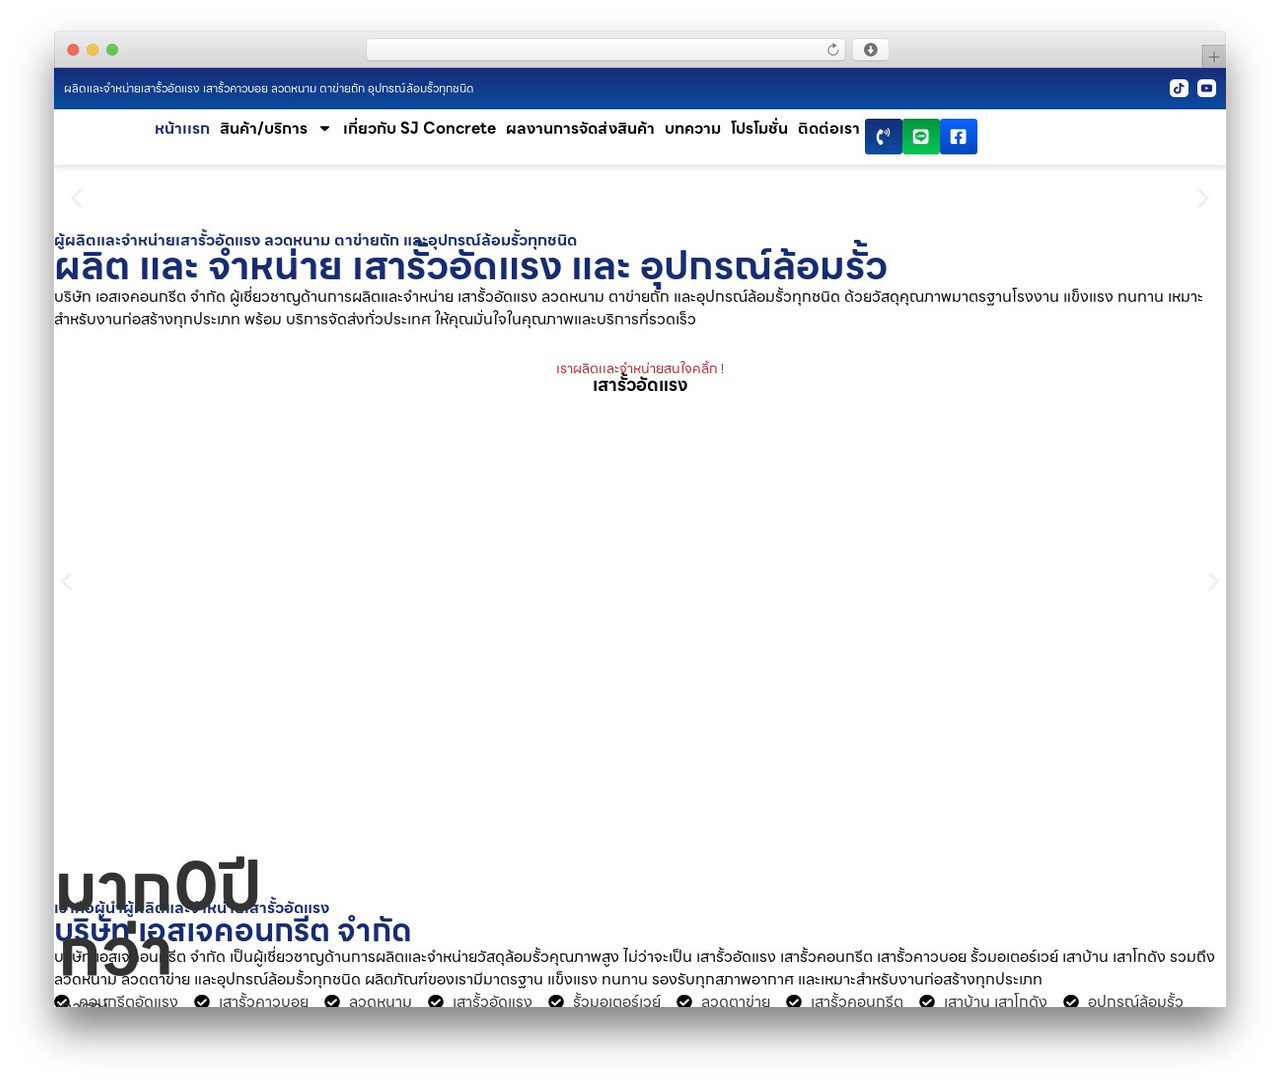Open a new browser tab with plus
Image resolution: width=1280 pixels, height=1084 pixels.
(x=1214, y=57)
